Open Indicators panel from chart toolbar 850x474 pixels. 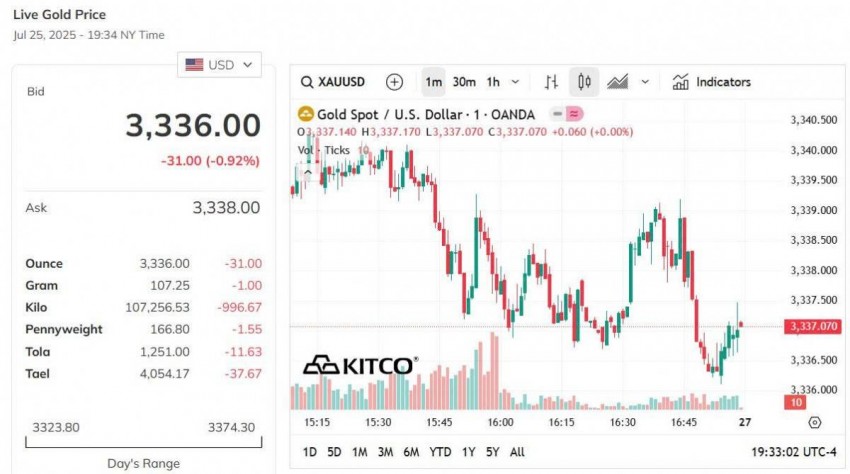click(x=712, y=82)
